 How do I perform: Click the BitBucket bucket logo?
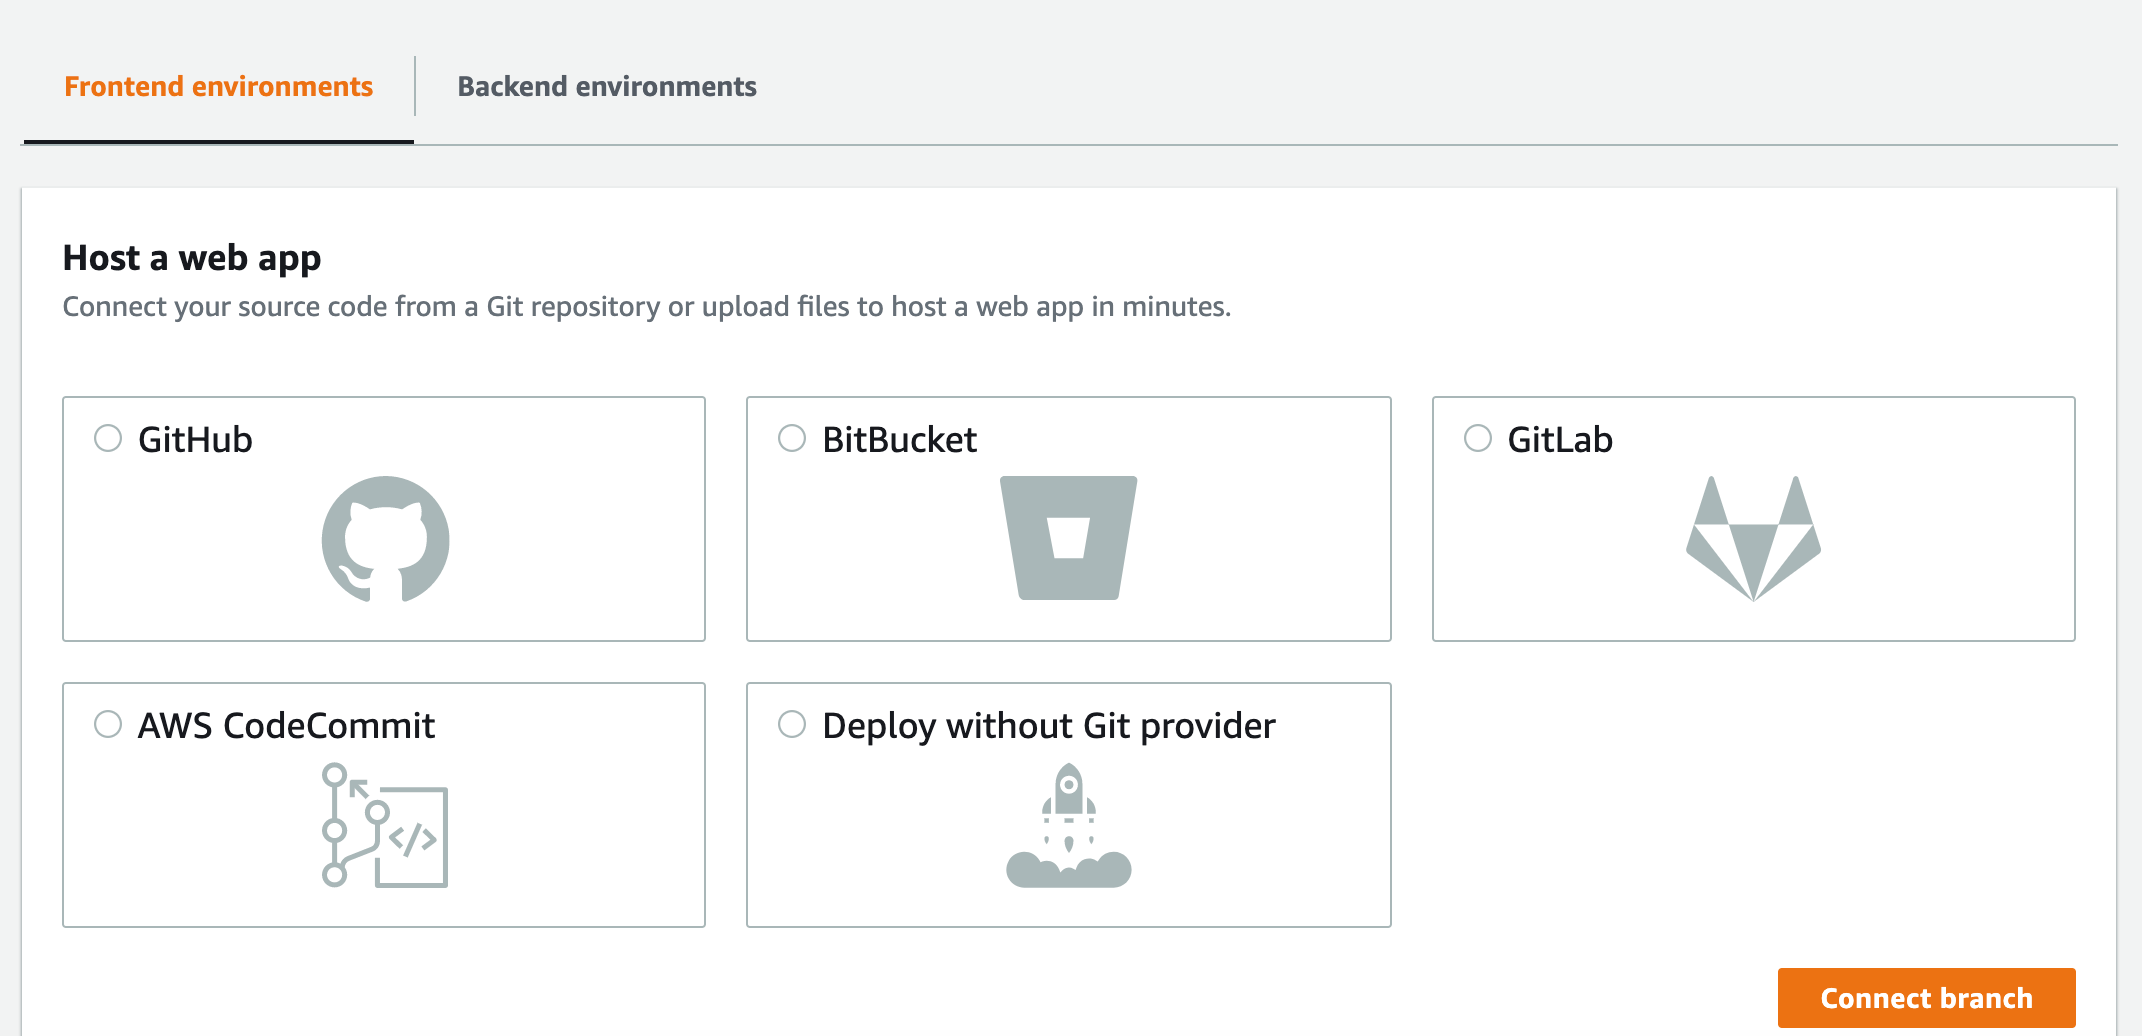tap(1068, 538)
